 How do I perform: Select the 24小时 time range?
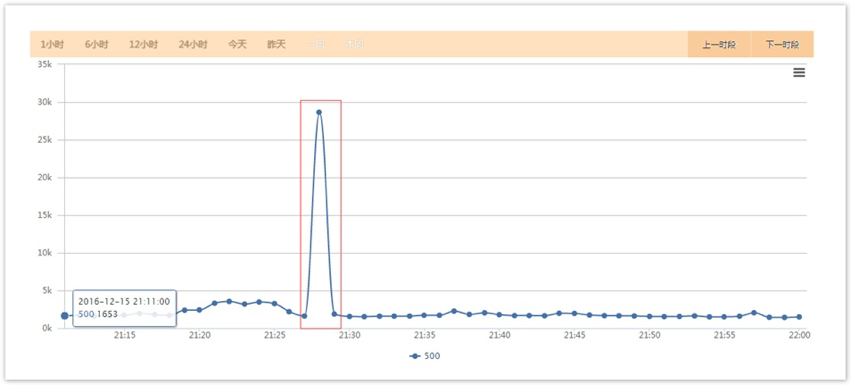pyautogui.click(x=193, y=45)
